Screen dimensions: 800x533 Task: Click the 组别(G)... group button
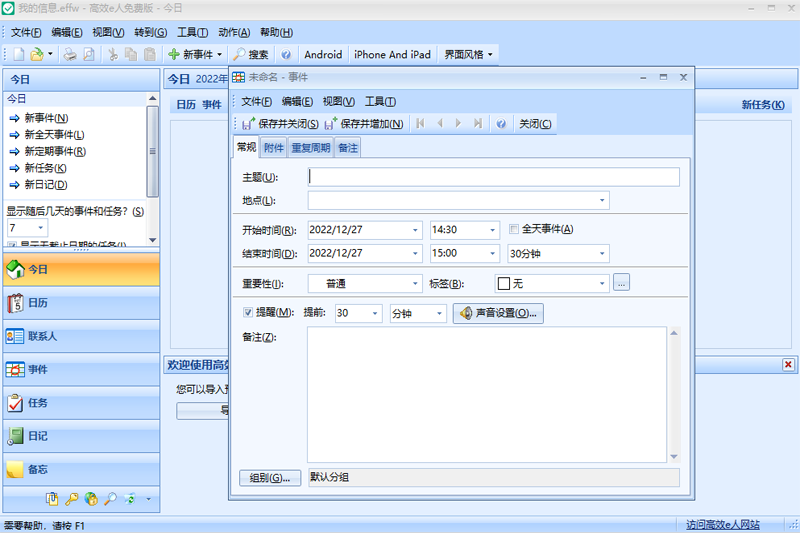[270, 478]
